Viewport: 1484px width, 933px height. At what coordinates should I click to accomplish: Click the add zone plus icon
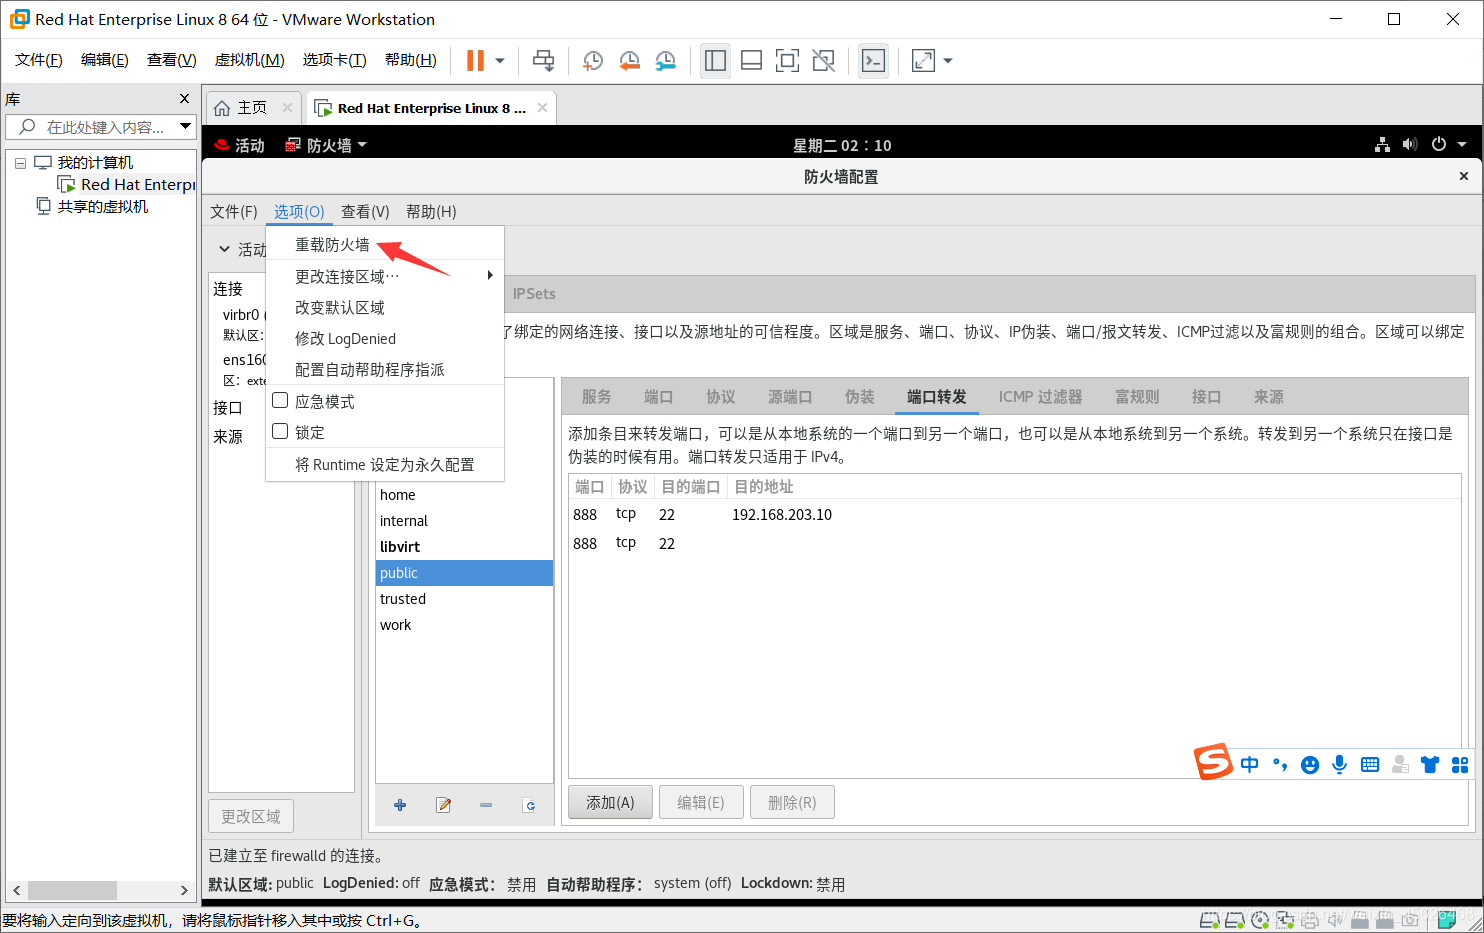[400, 805]
